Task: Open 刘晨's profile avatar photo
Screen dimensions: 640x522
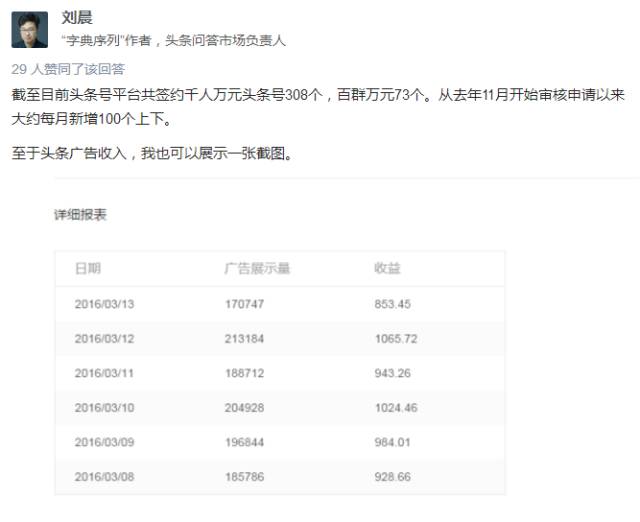Action: pyautogui.click(x=29, y=30)
